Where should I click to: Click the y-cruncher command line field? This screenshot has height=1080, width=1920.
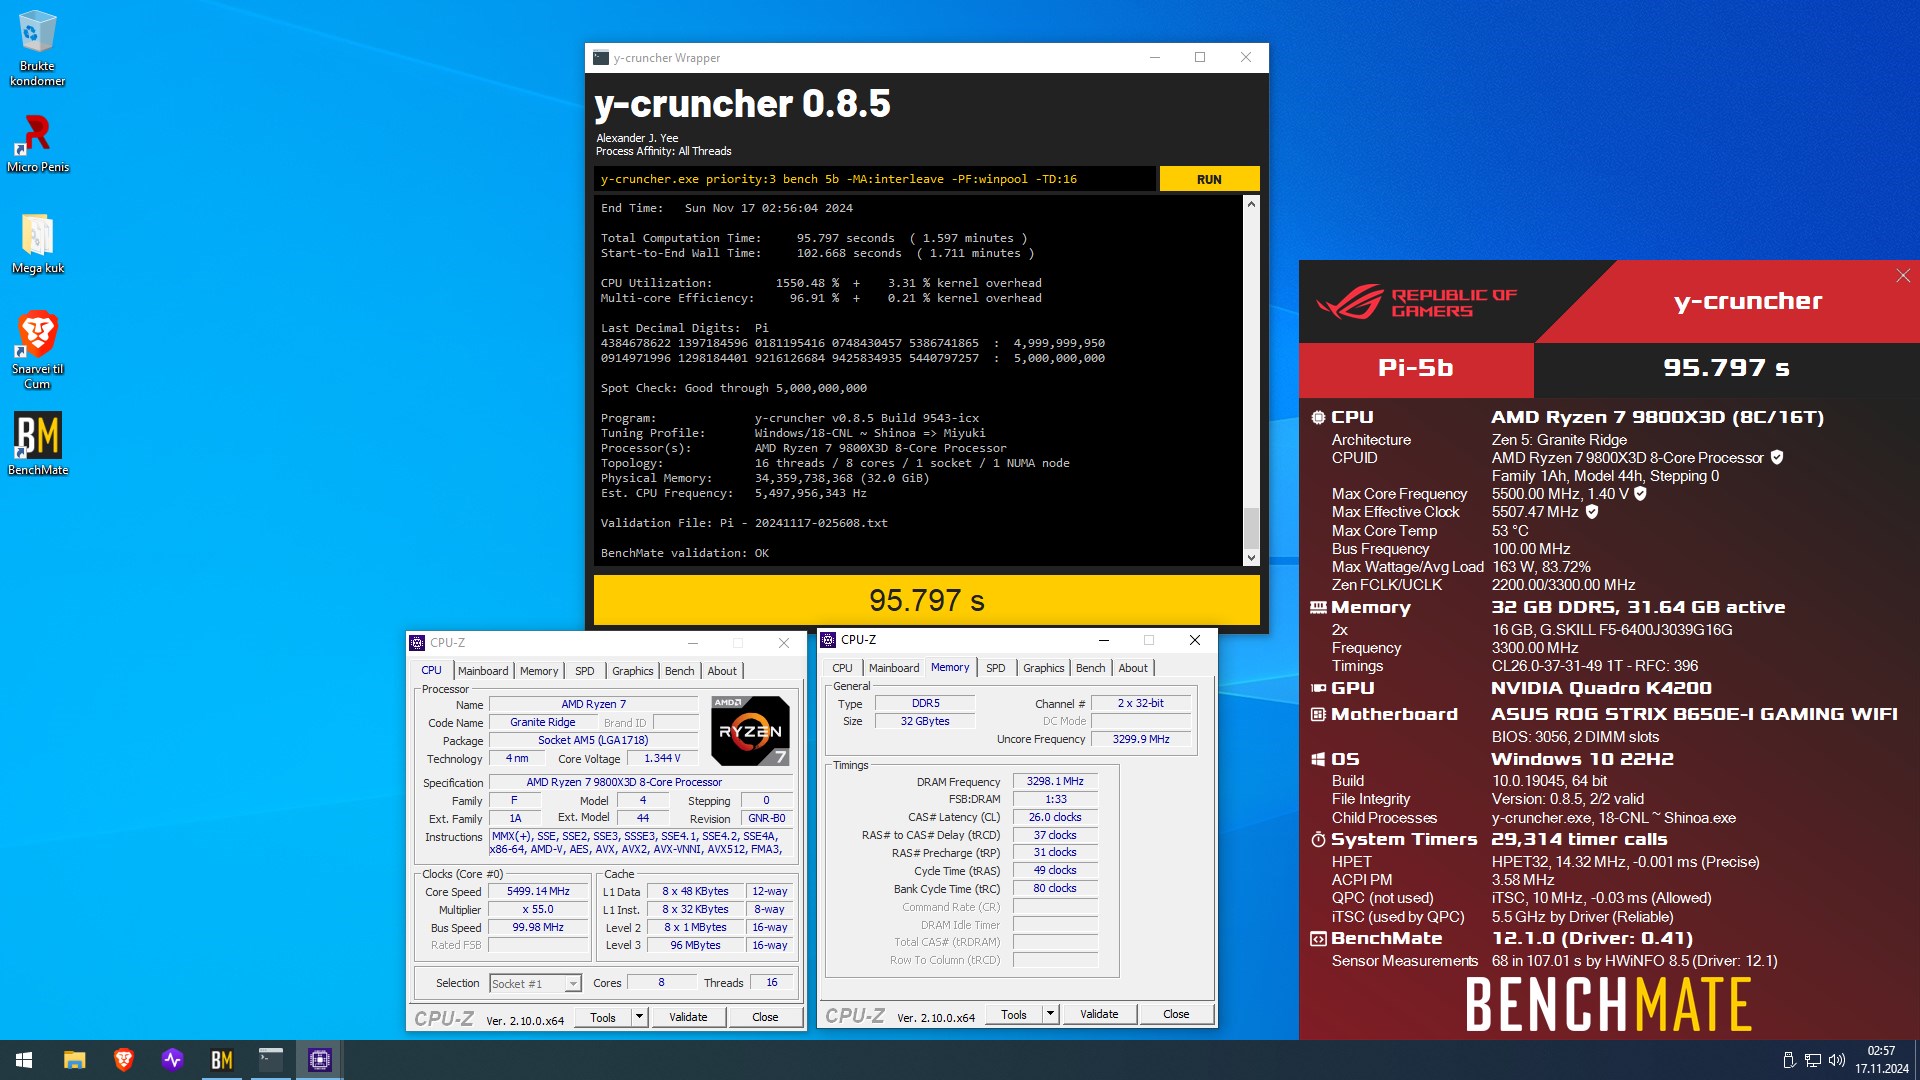875,179
